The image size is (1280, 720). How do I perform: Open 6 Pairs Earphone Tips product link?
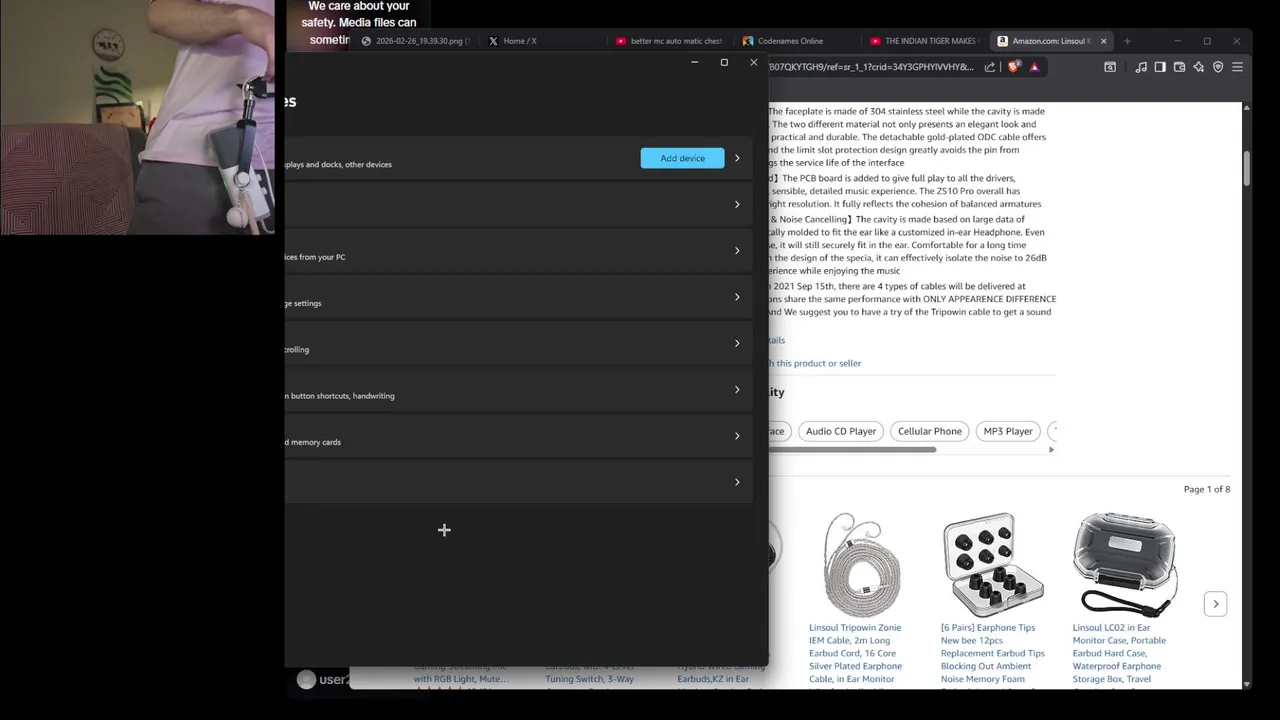point(992,653)
